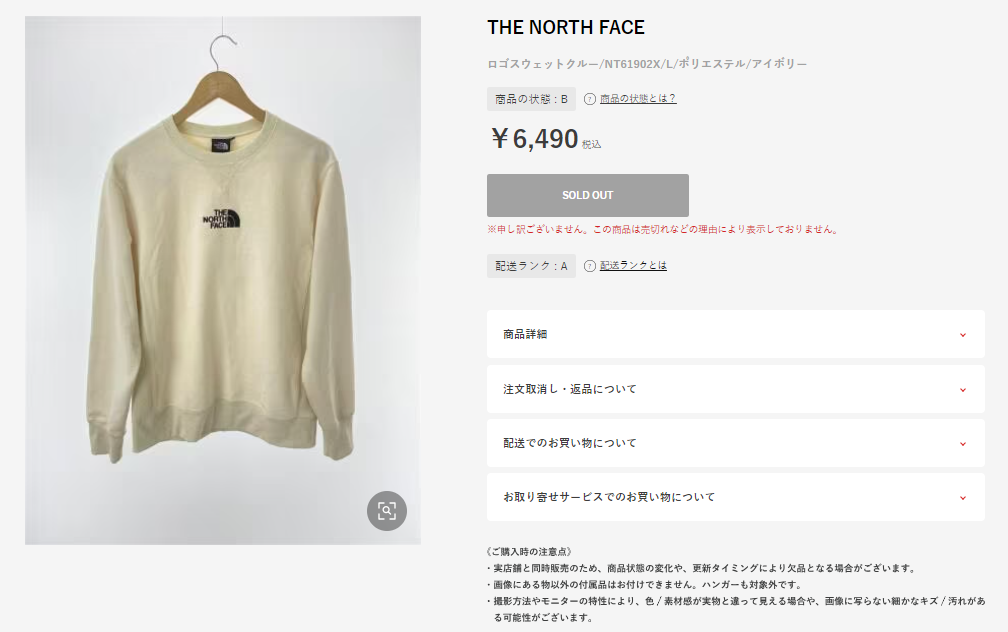Open the 配送ランクとは link
This screenshot has width=1008, height=632.
pos(633,266)
